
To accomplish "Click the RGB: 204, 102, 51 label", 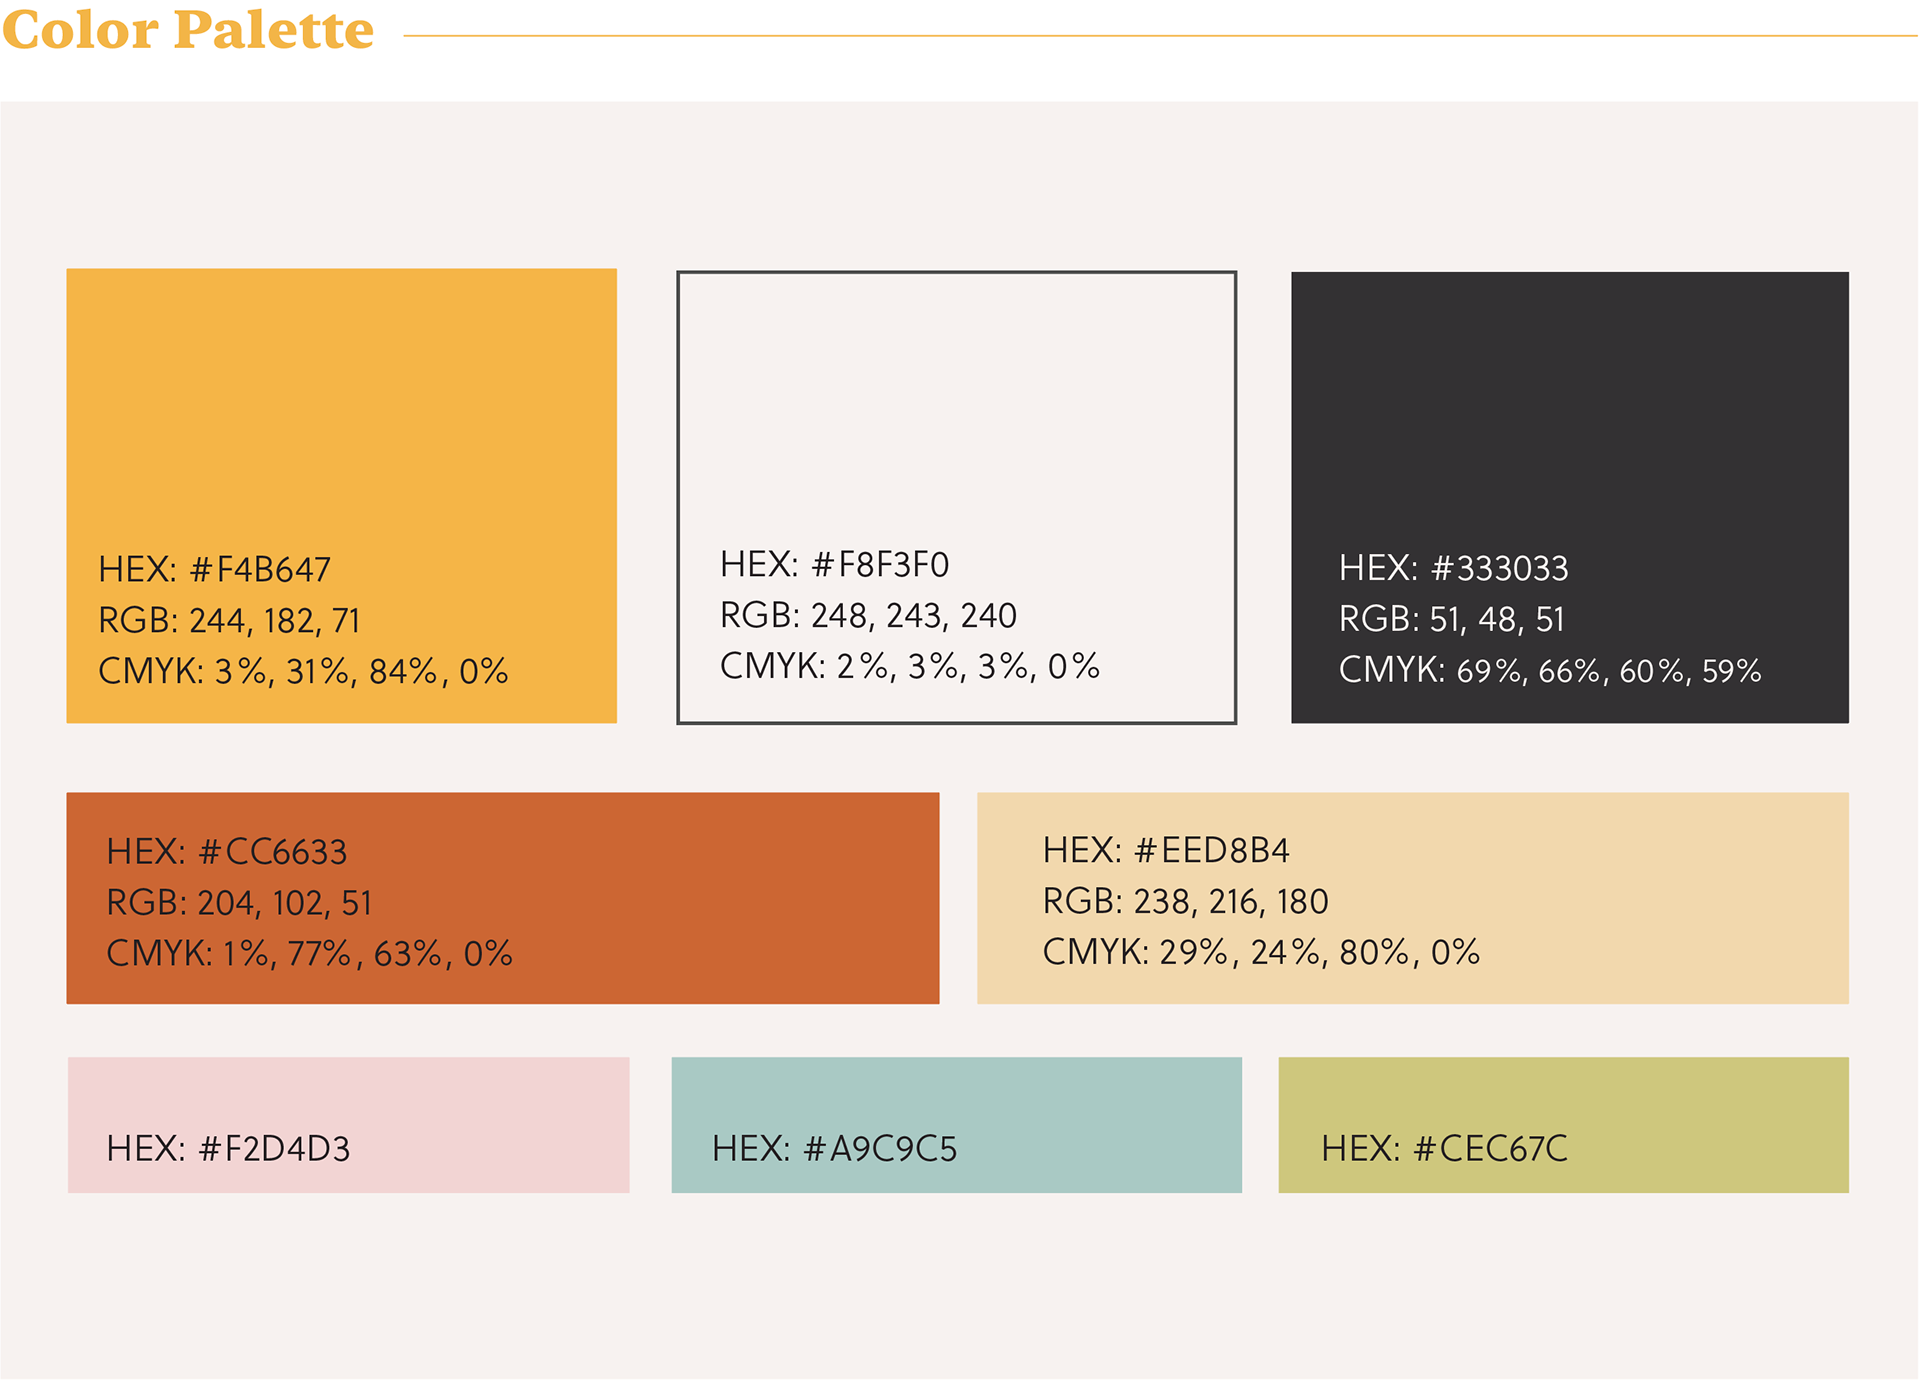I will click(x=239, y=903).
